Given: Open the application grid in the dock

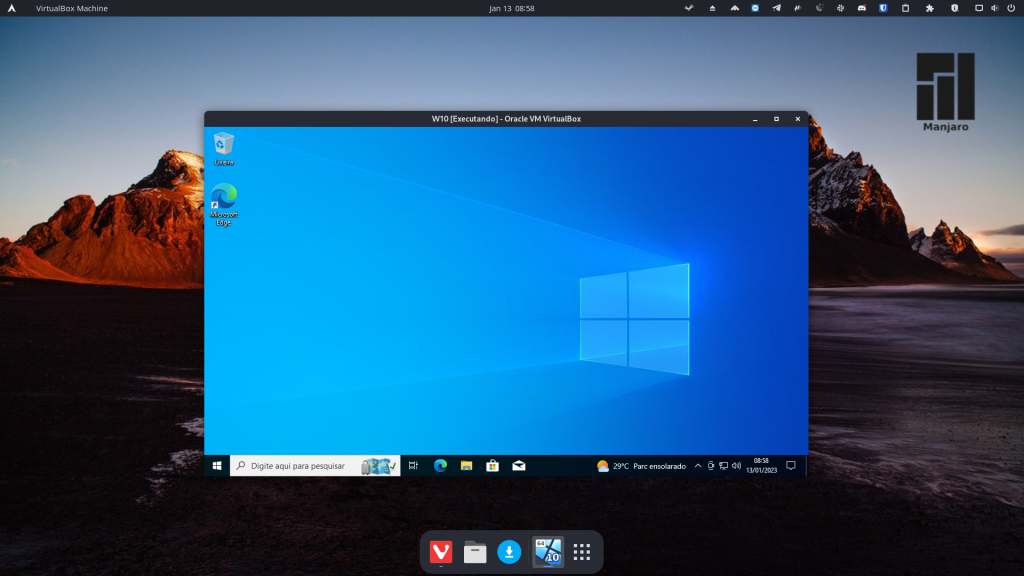Looking at the screenshot, I should click(582, 551).
